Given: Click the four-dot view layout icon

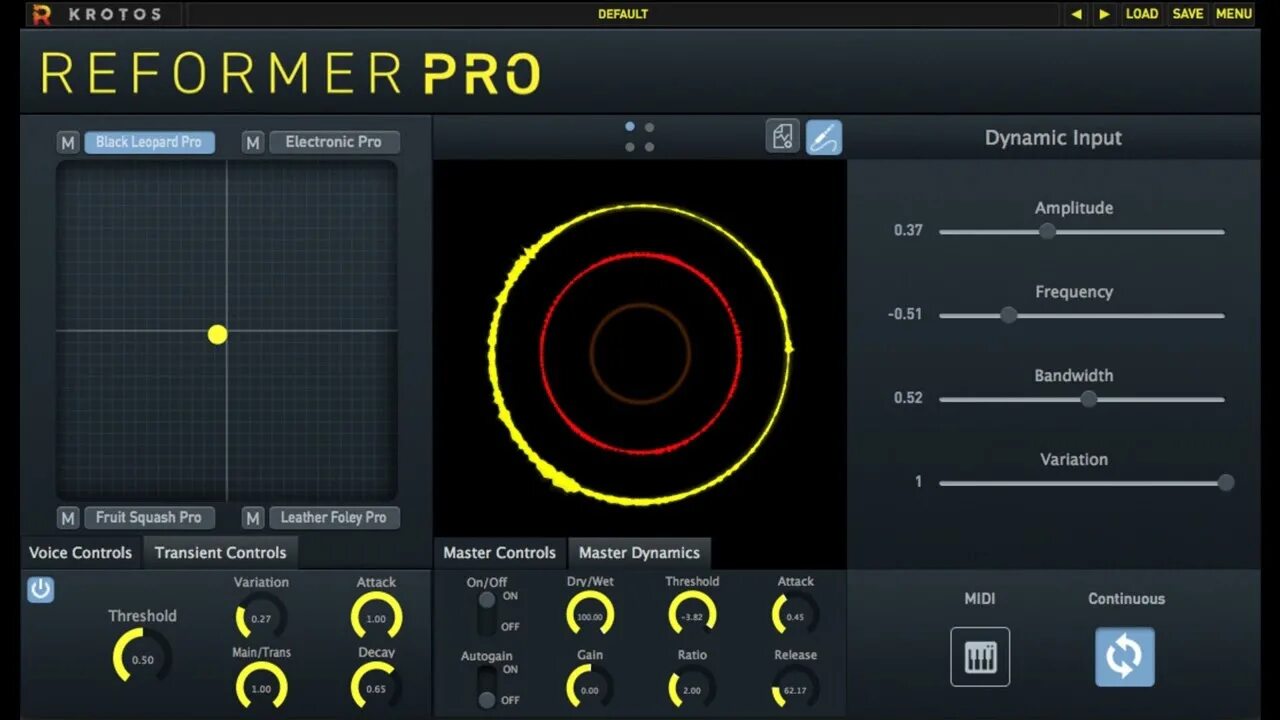Looking at the screenshot, I should (639, 137).
